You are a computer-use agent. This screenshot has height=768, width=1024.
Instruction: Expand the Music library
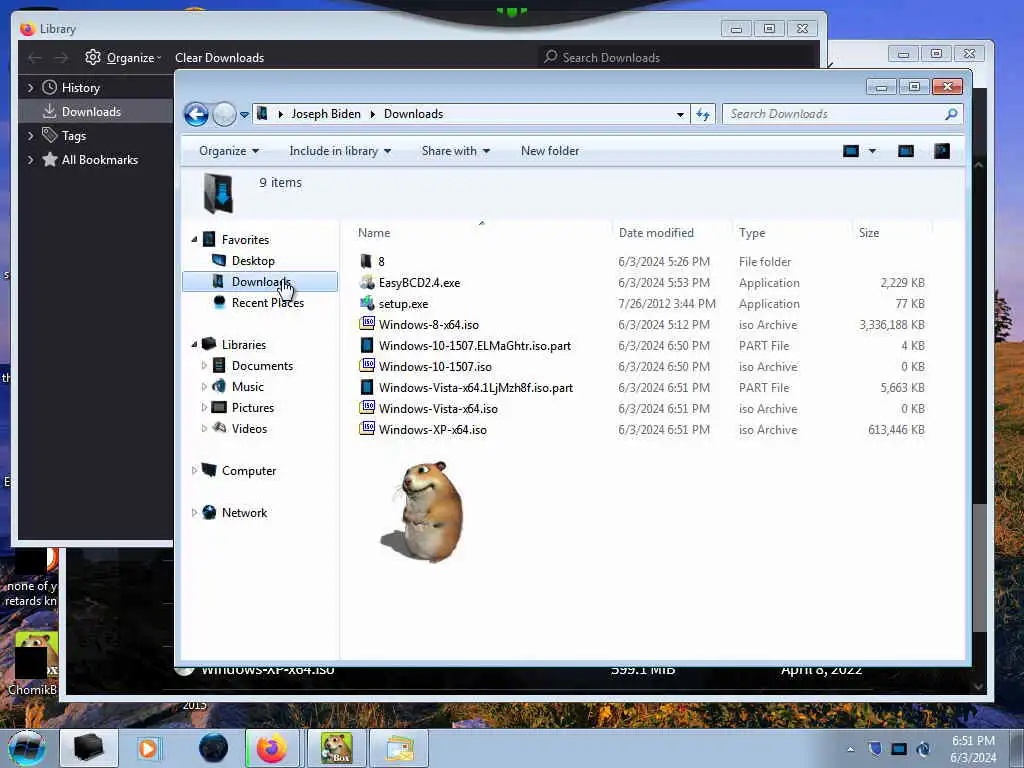point(204,387)
